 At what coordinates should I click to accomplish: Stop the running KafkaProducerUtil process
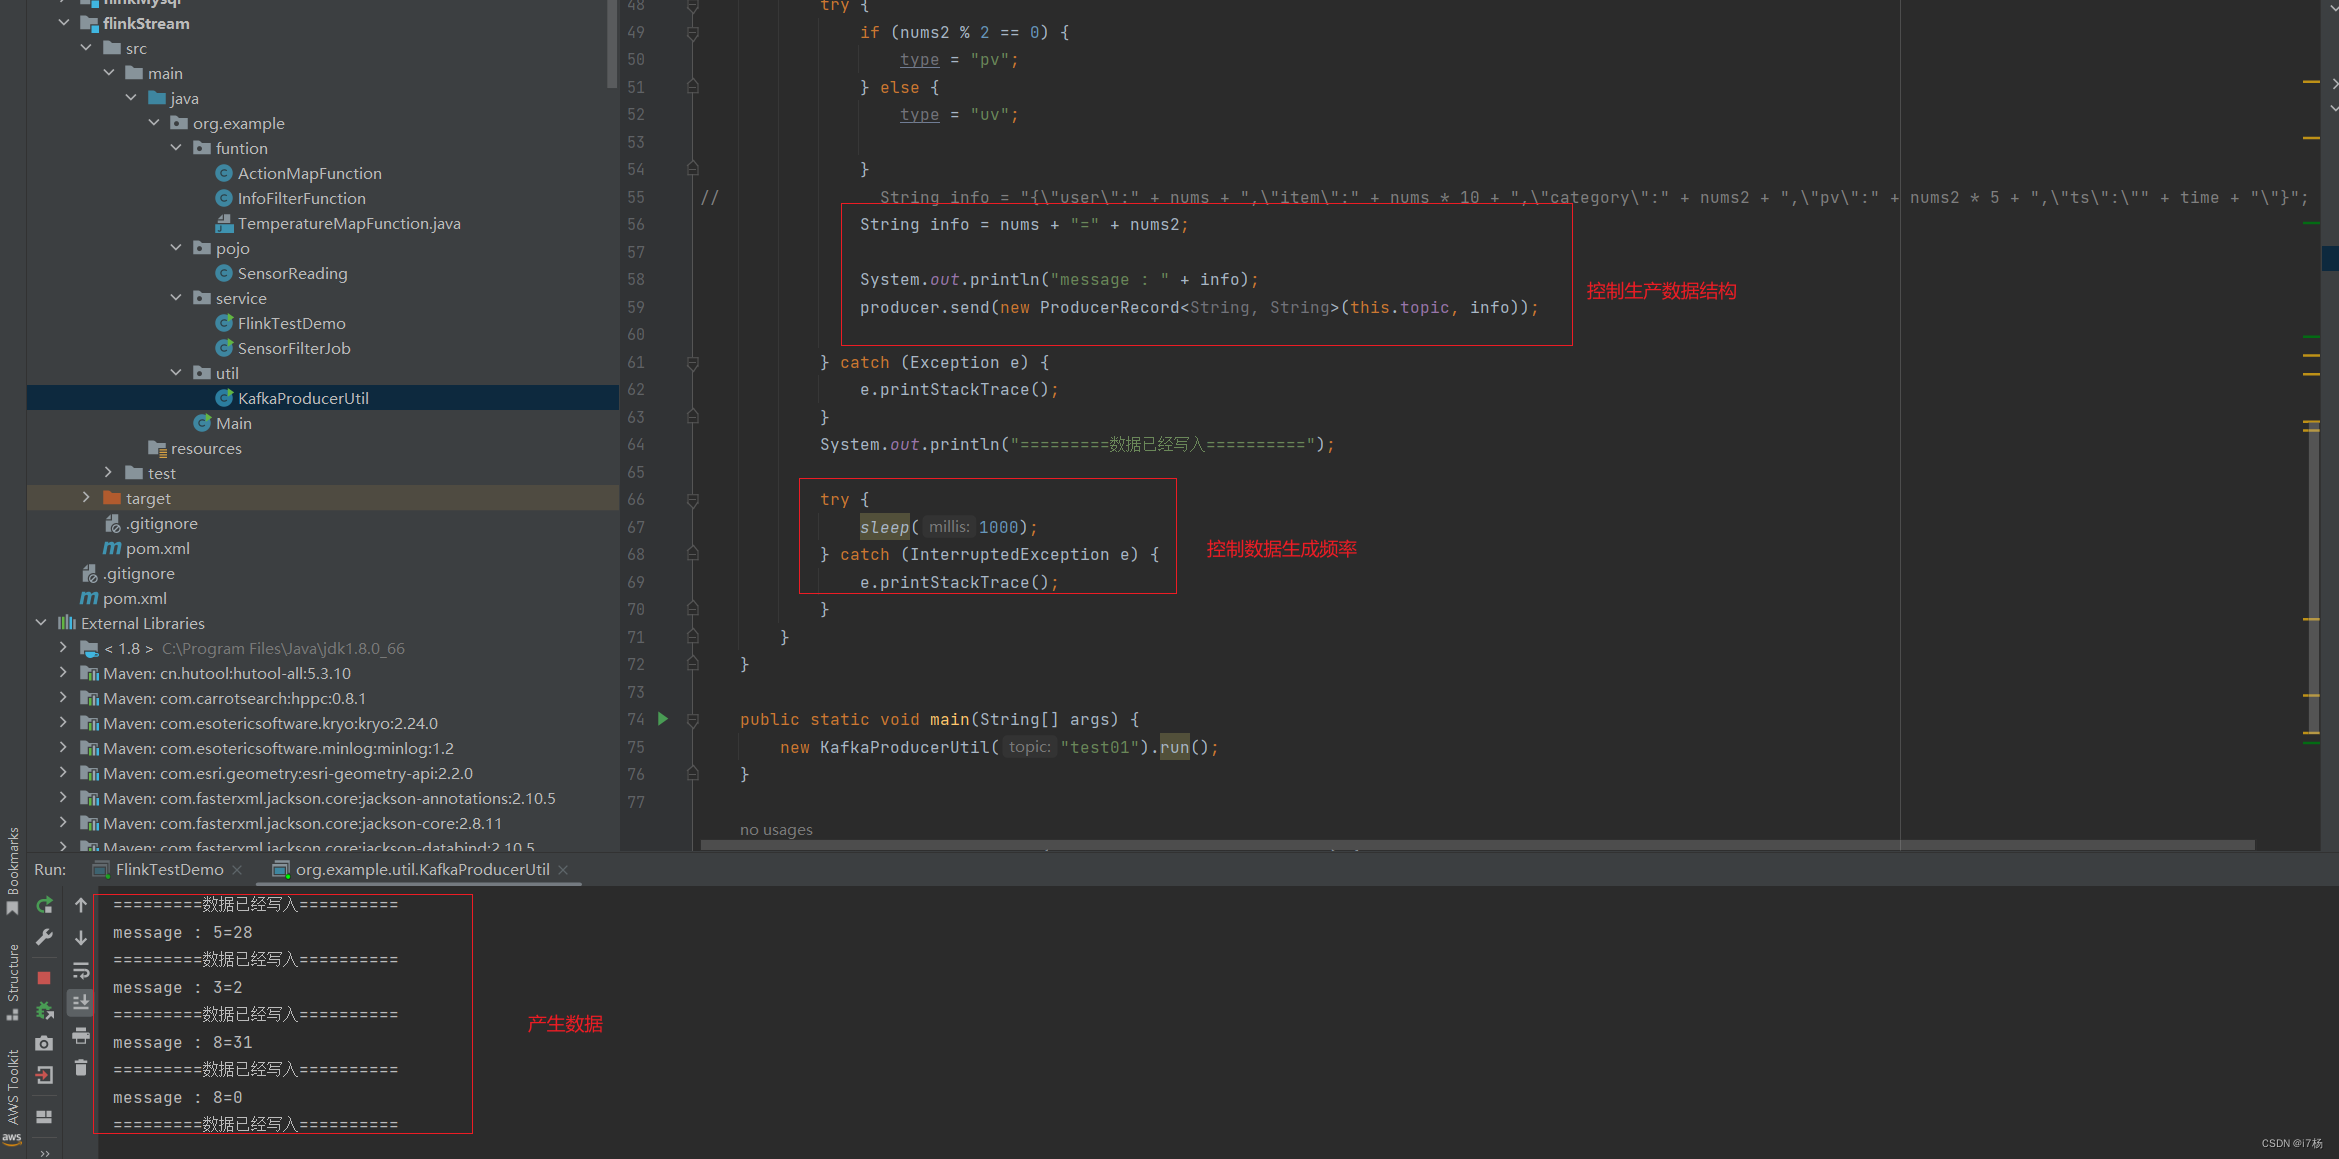pos(44,977)
